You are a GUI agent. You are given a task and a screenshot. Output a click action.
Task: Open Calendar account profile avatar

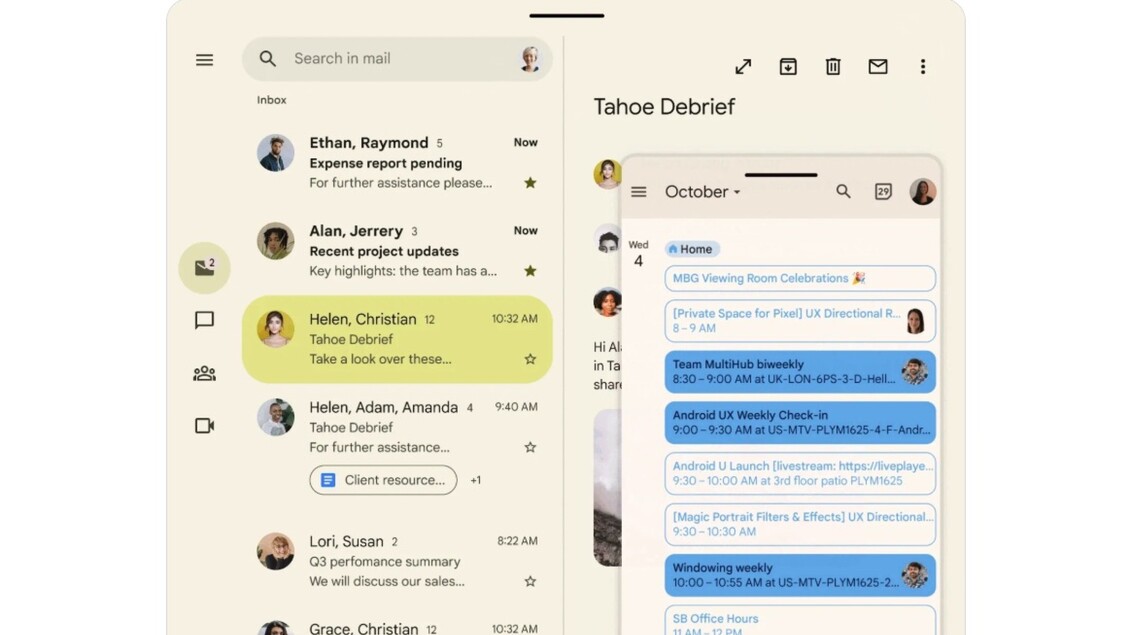click(922, 192)
